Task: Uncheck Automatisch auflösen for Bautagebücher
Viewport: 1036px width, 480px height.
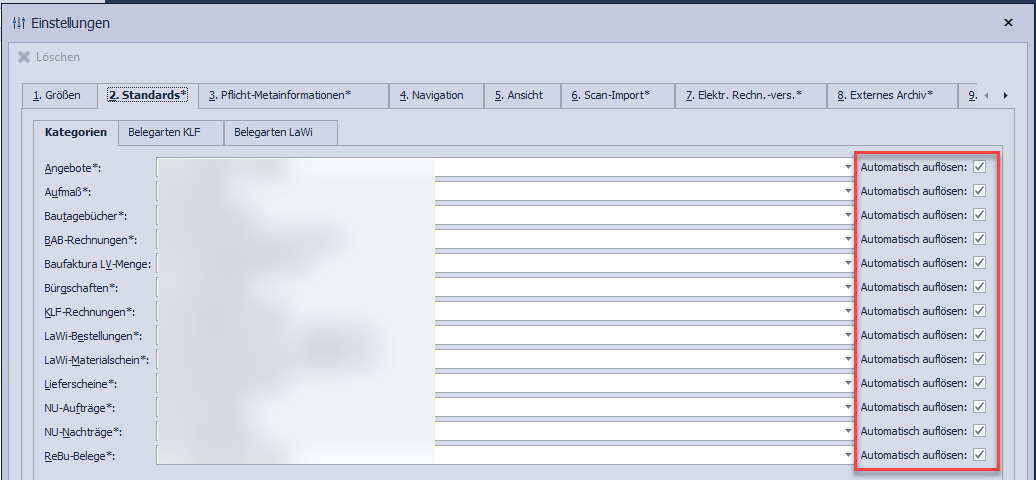Action: point(979,215)
